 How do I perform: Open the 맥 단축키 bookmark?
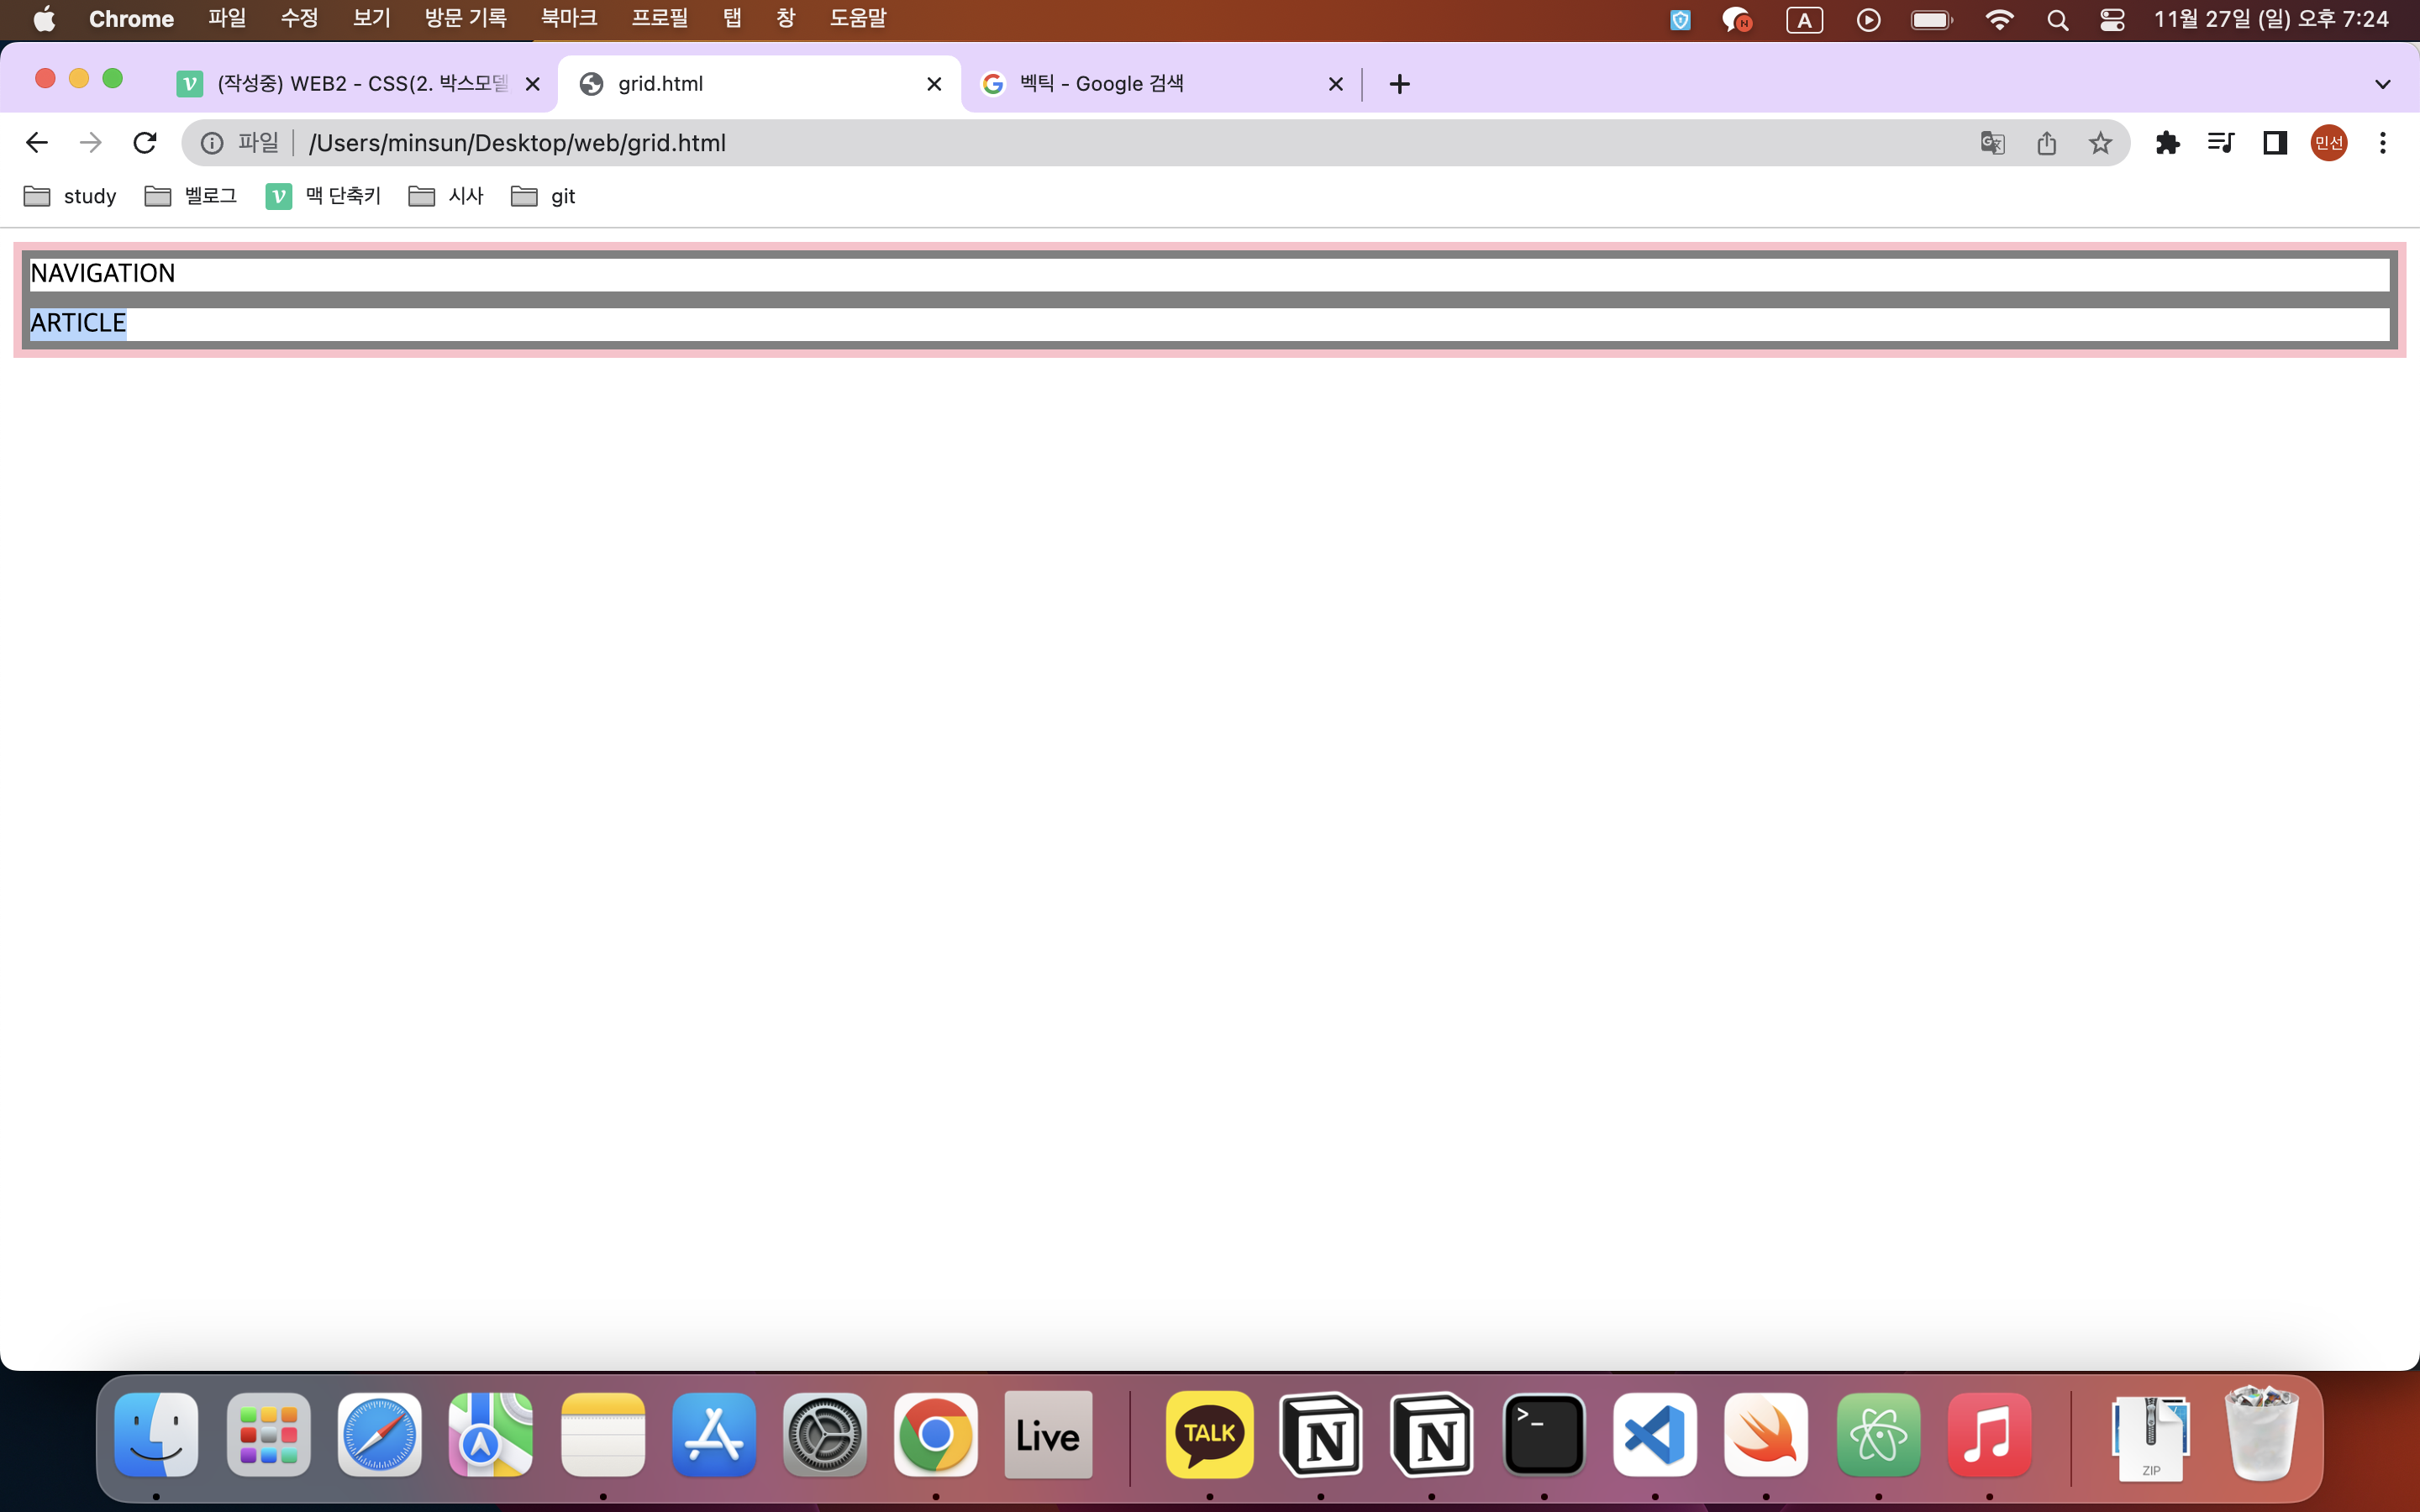click(x=323, y=196)
